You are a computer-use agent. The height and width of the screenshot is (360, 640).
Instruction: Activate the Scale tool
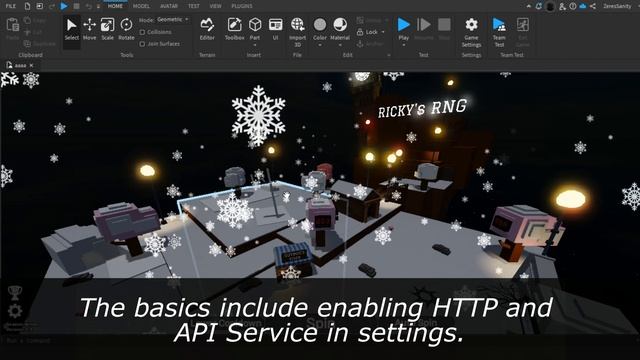[107, 29]
